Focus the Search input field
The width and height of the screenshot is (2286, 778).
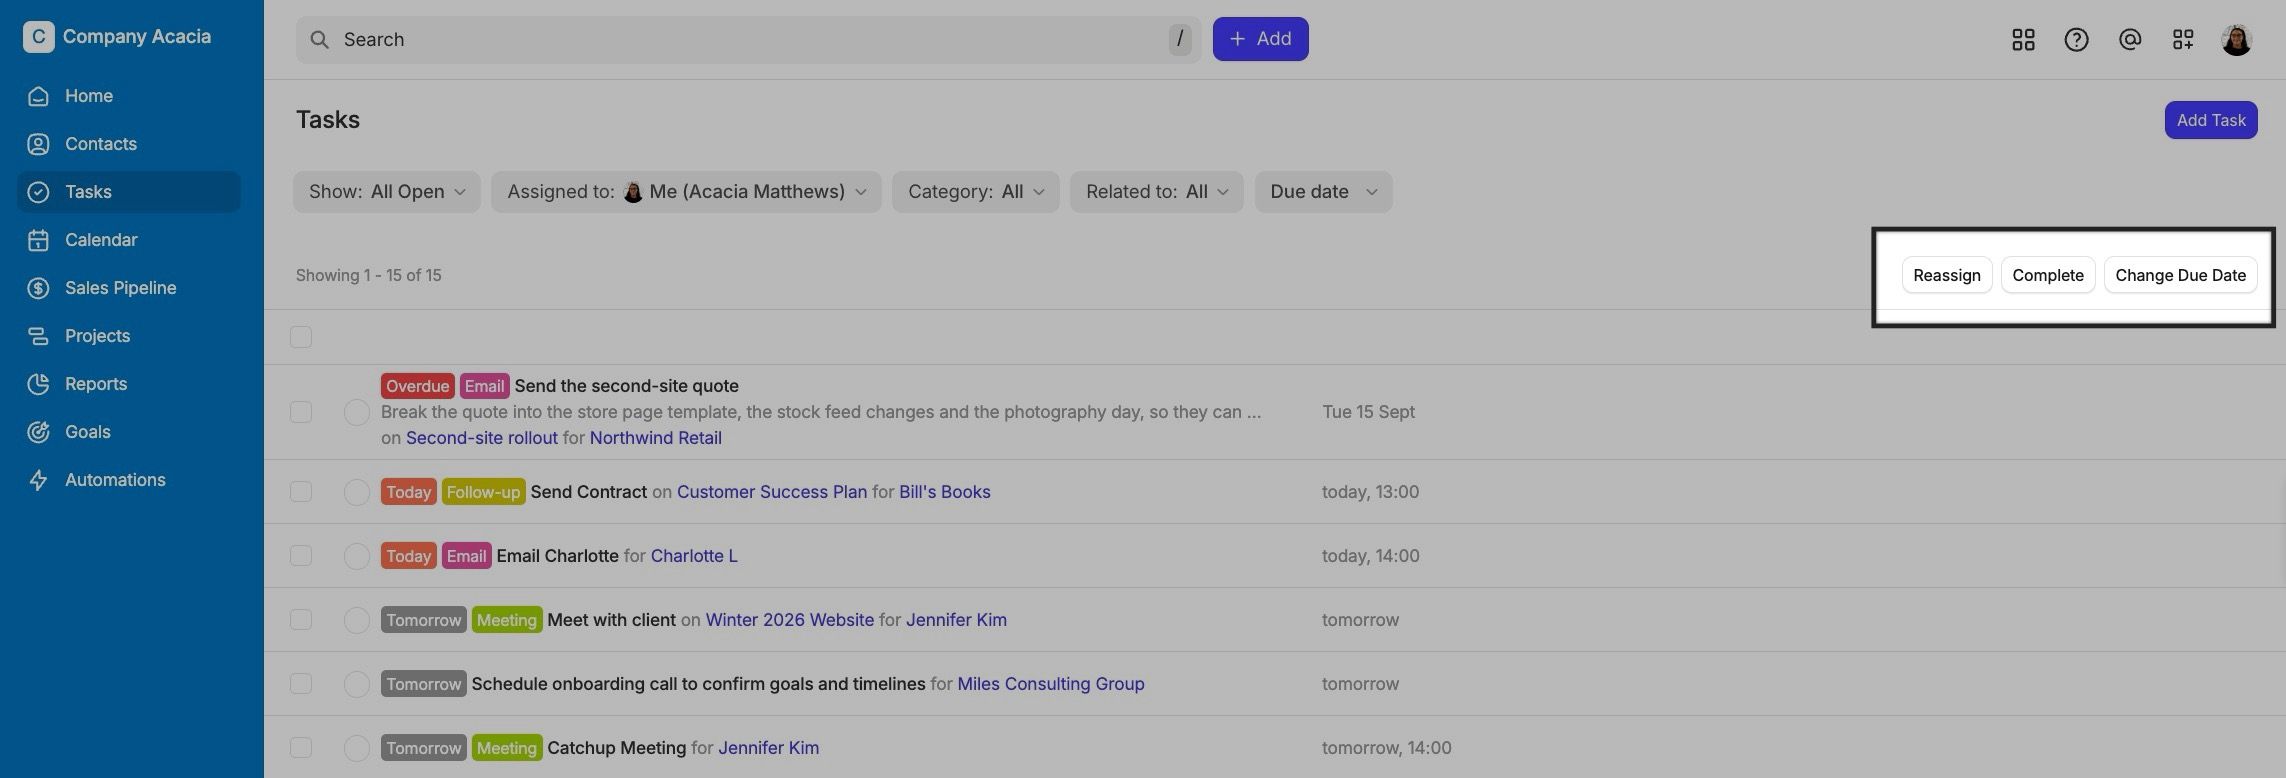749,40
